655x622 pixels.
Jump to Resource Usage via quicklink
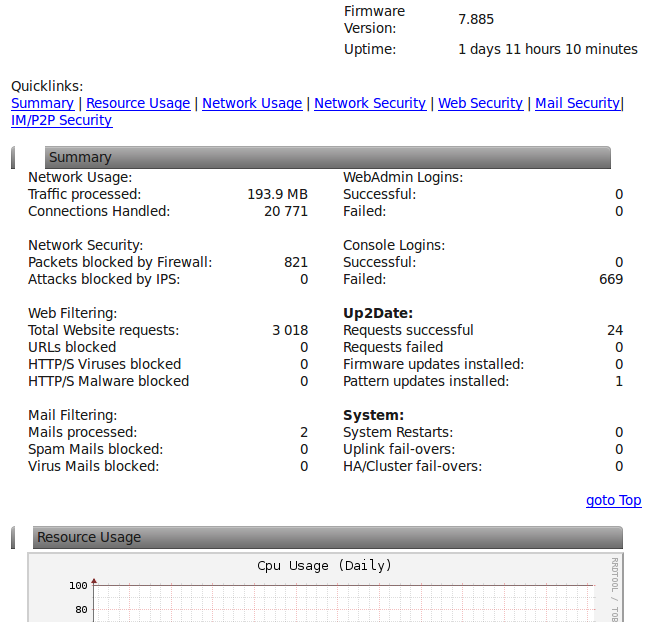138,103
